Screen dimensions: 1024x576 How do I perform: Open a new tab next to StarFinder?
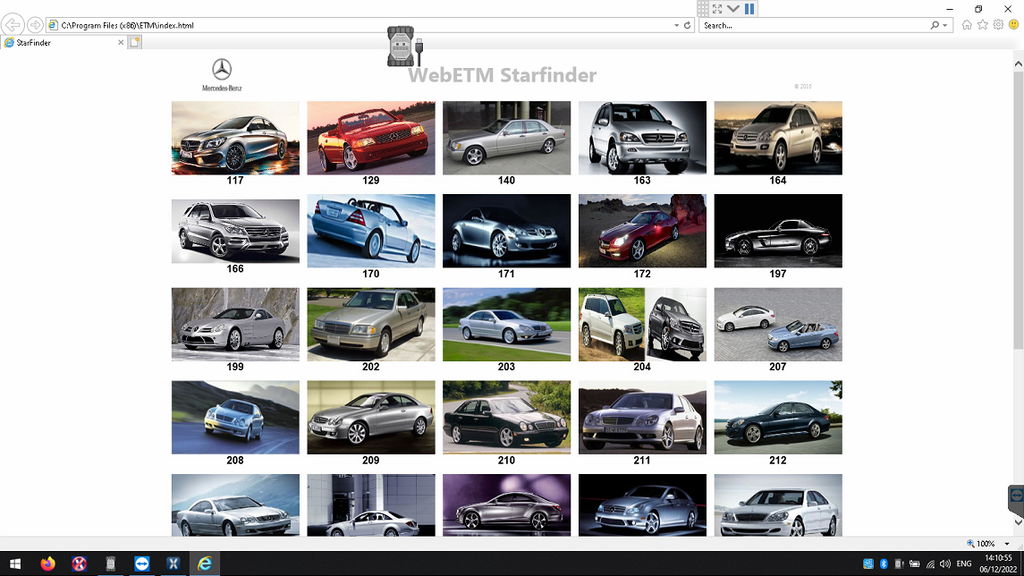point(135,43)
